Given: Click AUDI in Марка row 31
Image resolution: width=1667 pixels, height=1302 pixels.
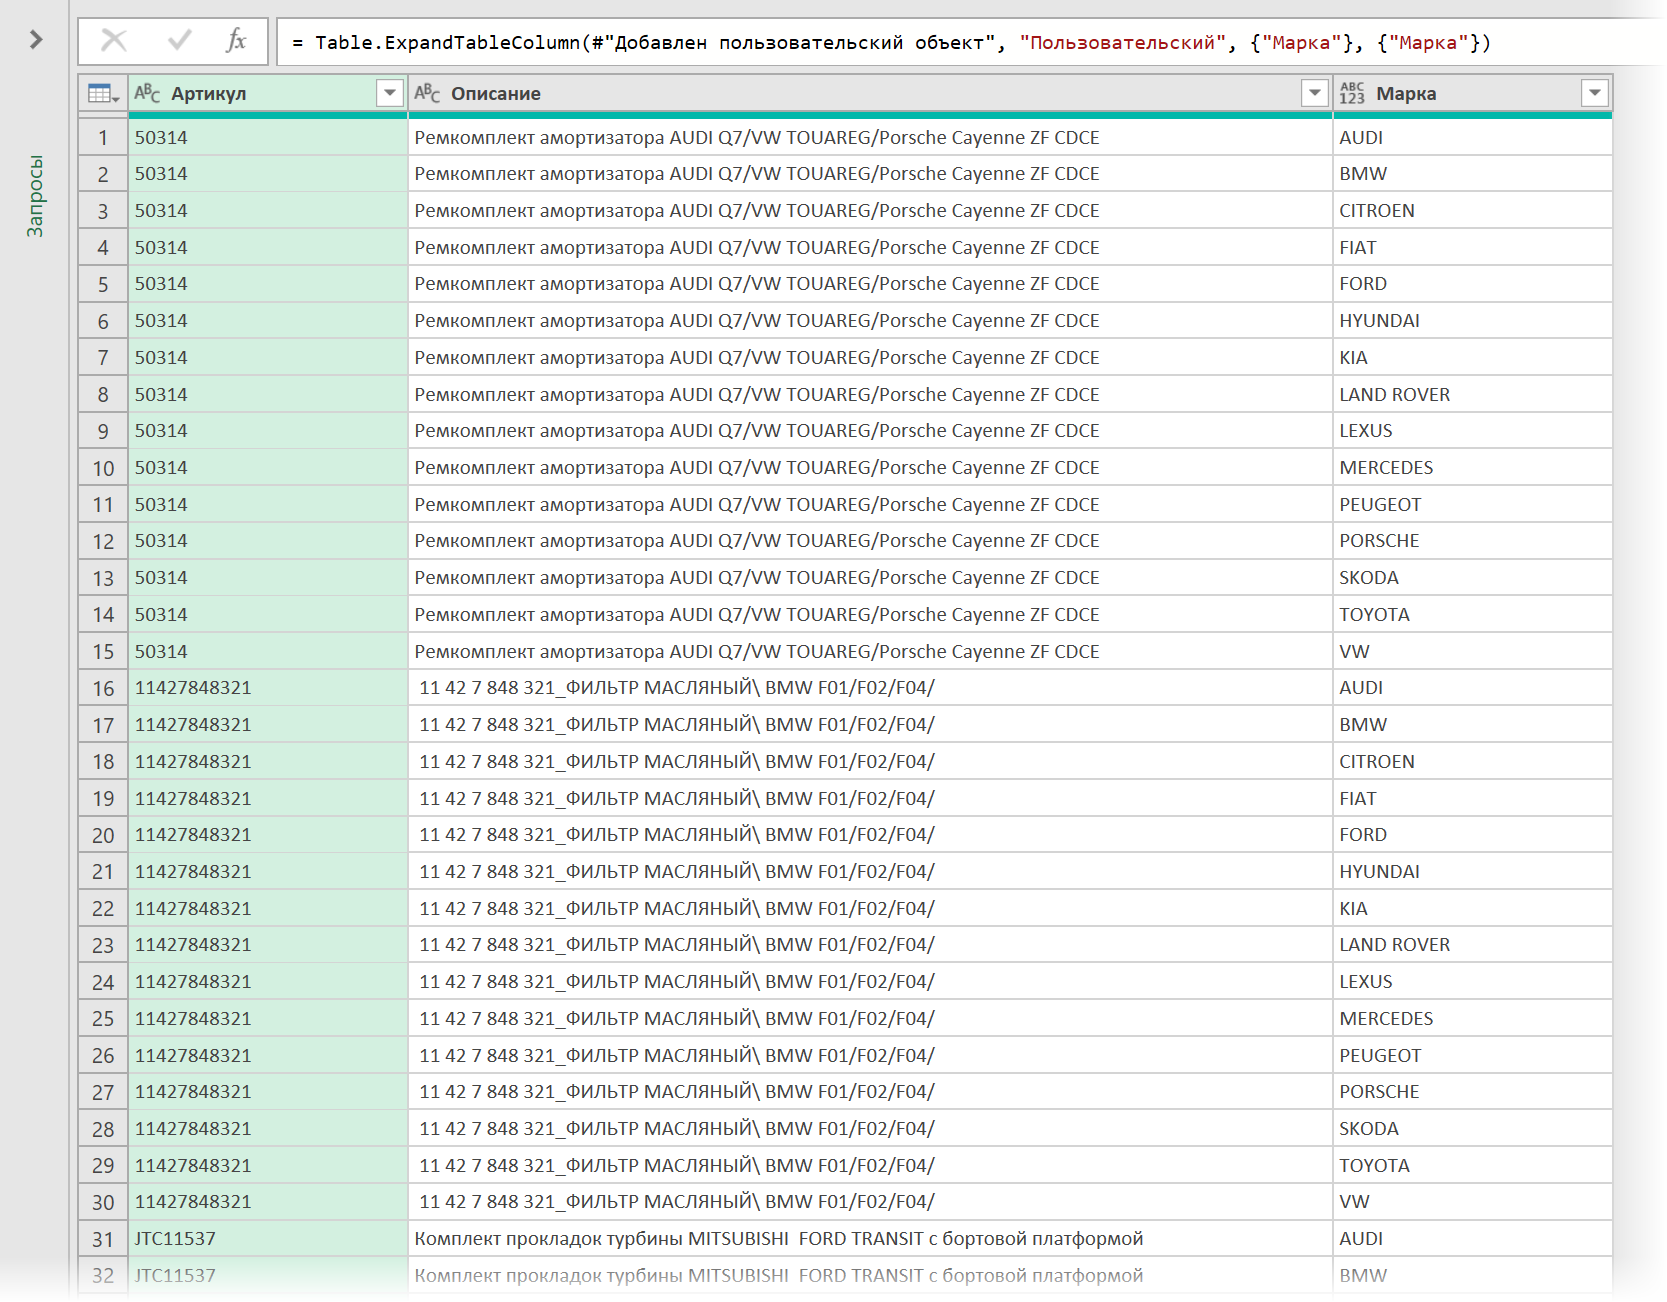Looking at the screenshot, I should [1361, 1239].
